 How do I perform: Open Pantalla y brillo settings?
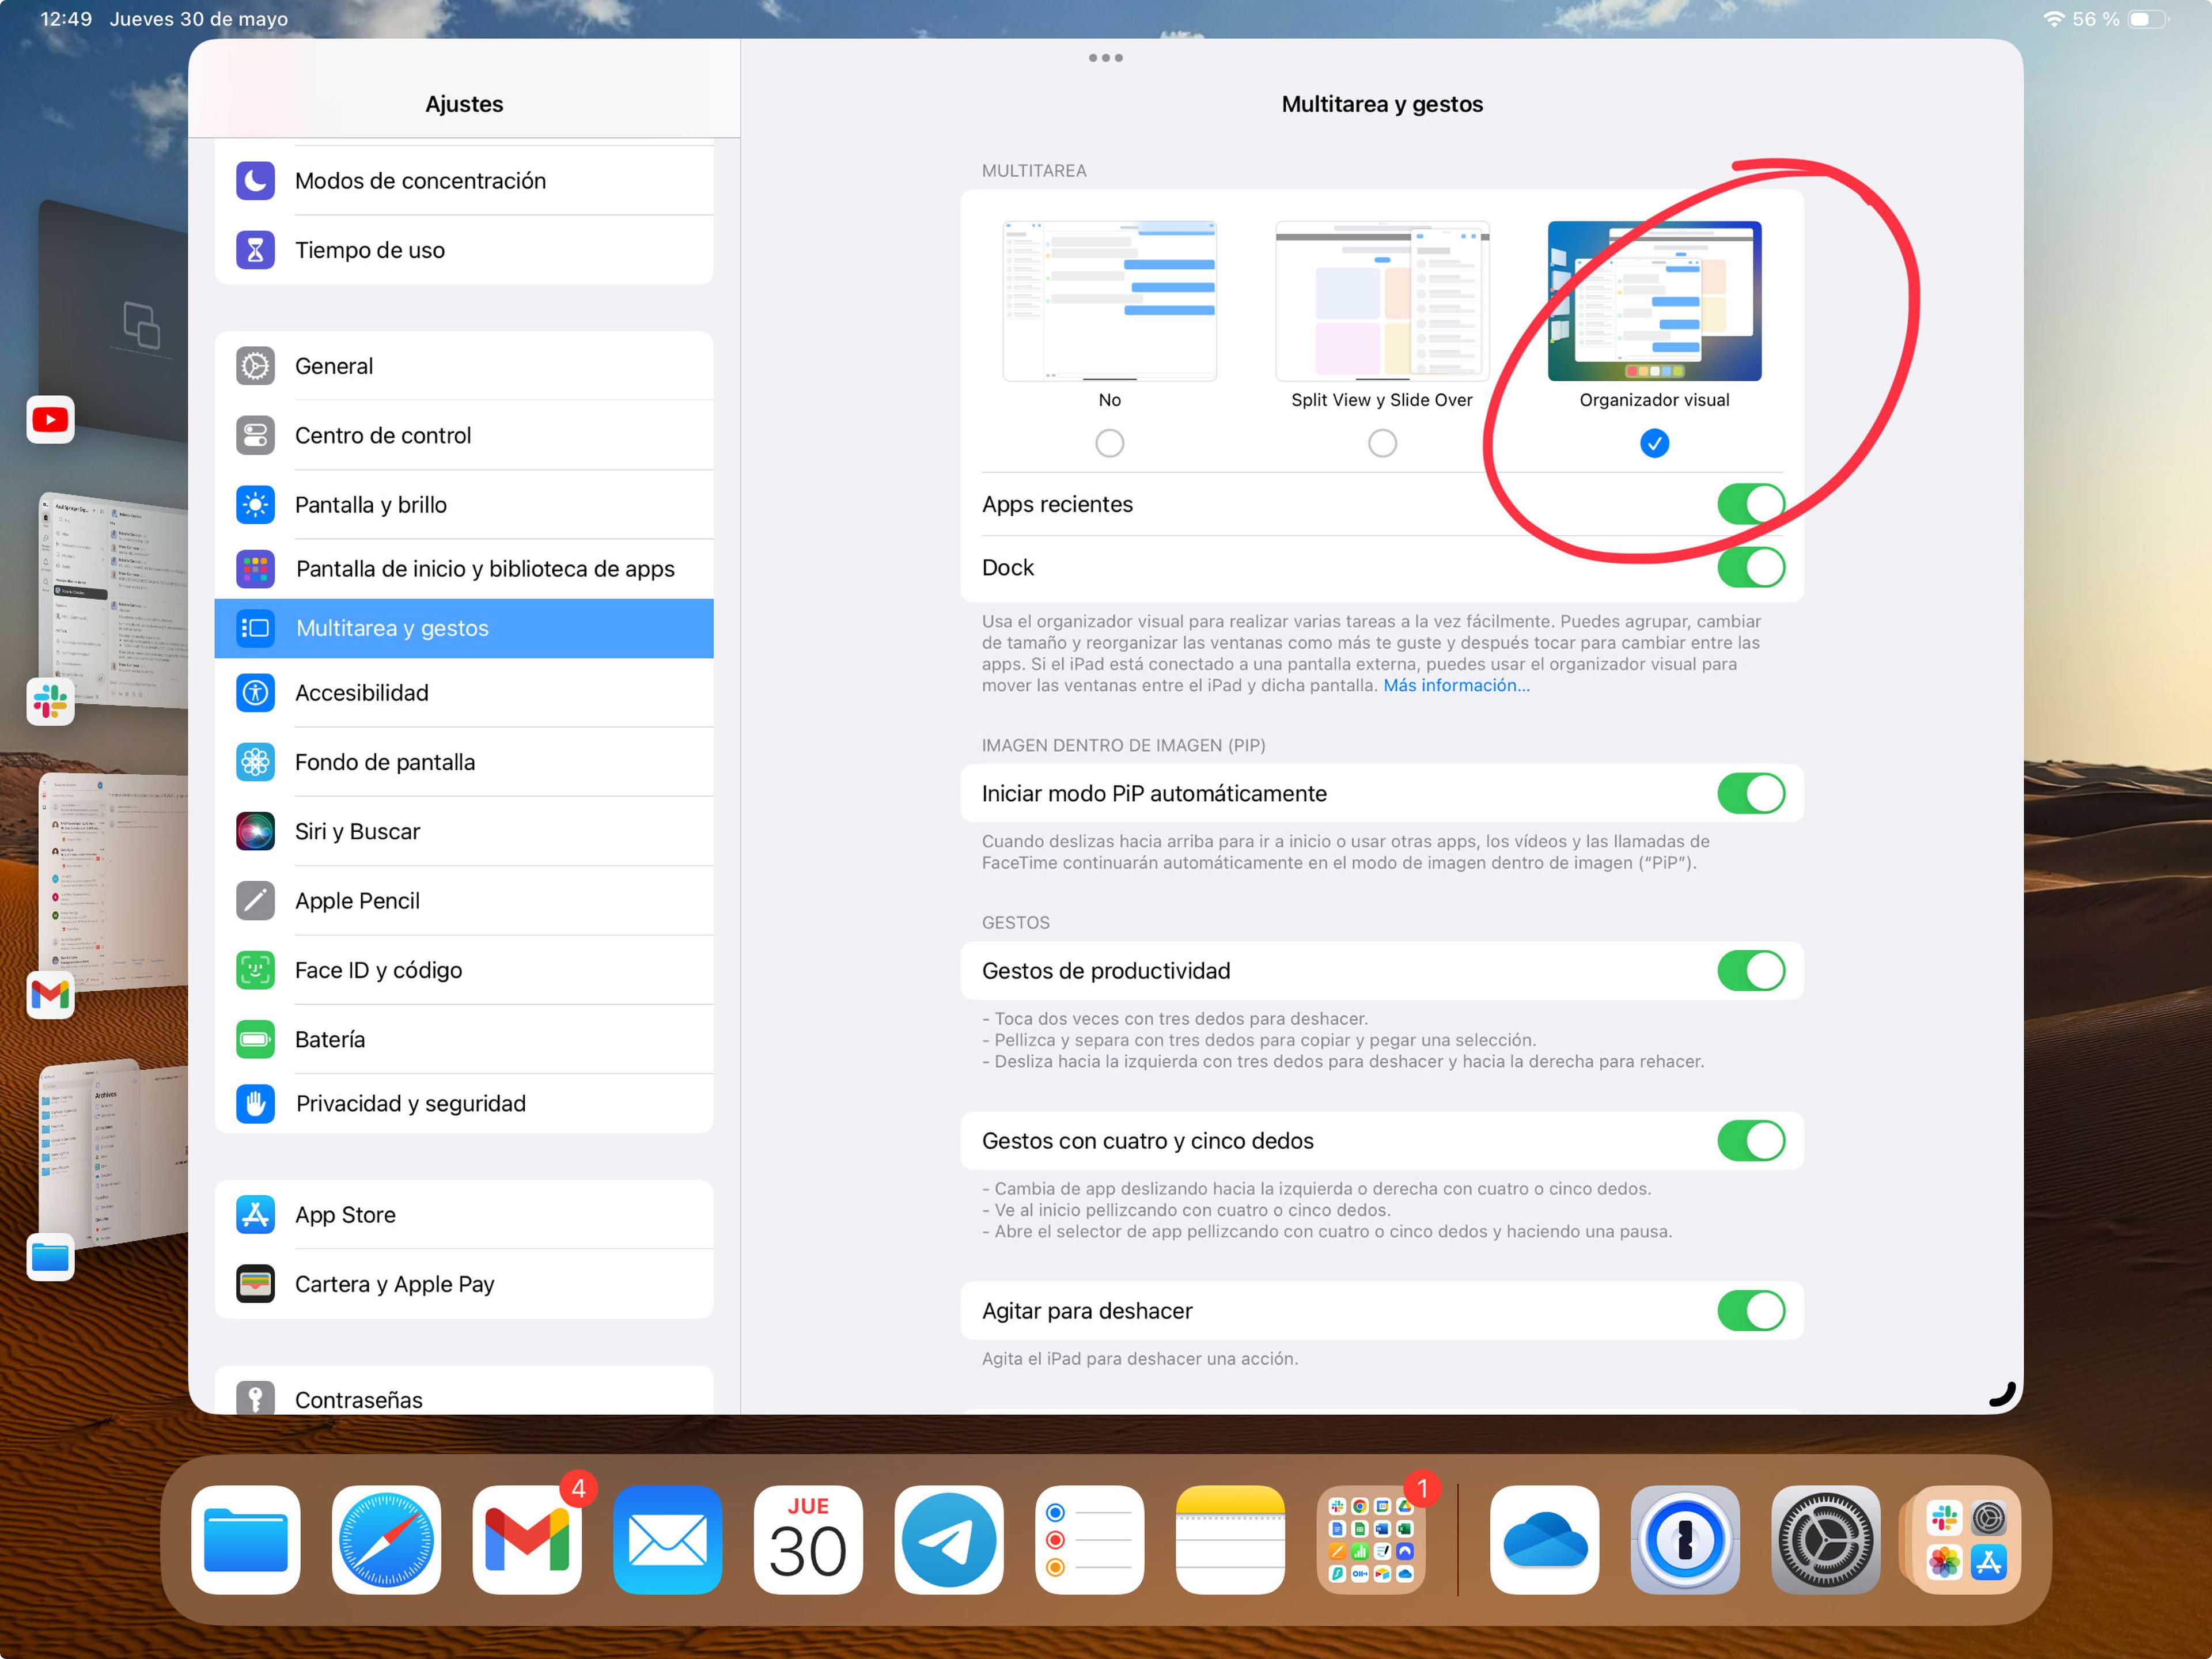[464, 504]
